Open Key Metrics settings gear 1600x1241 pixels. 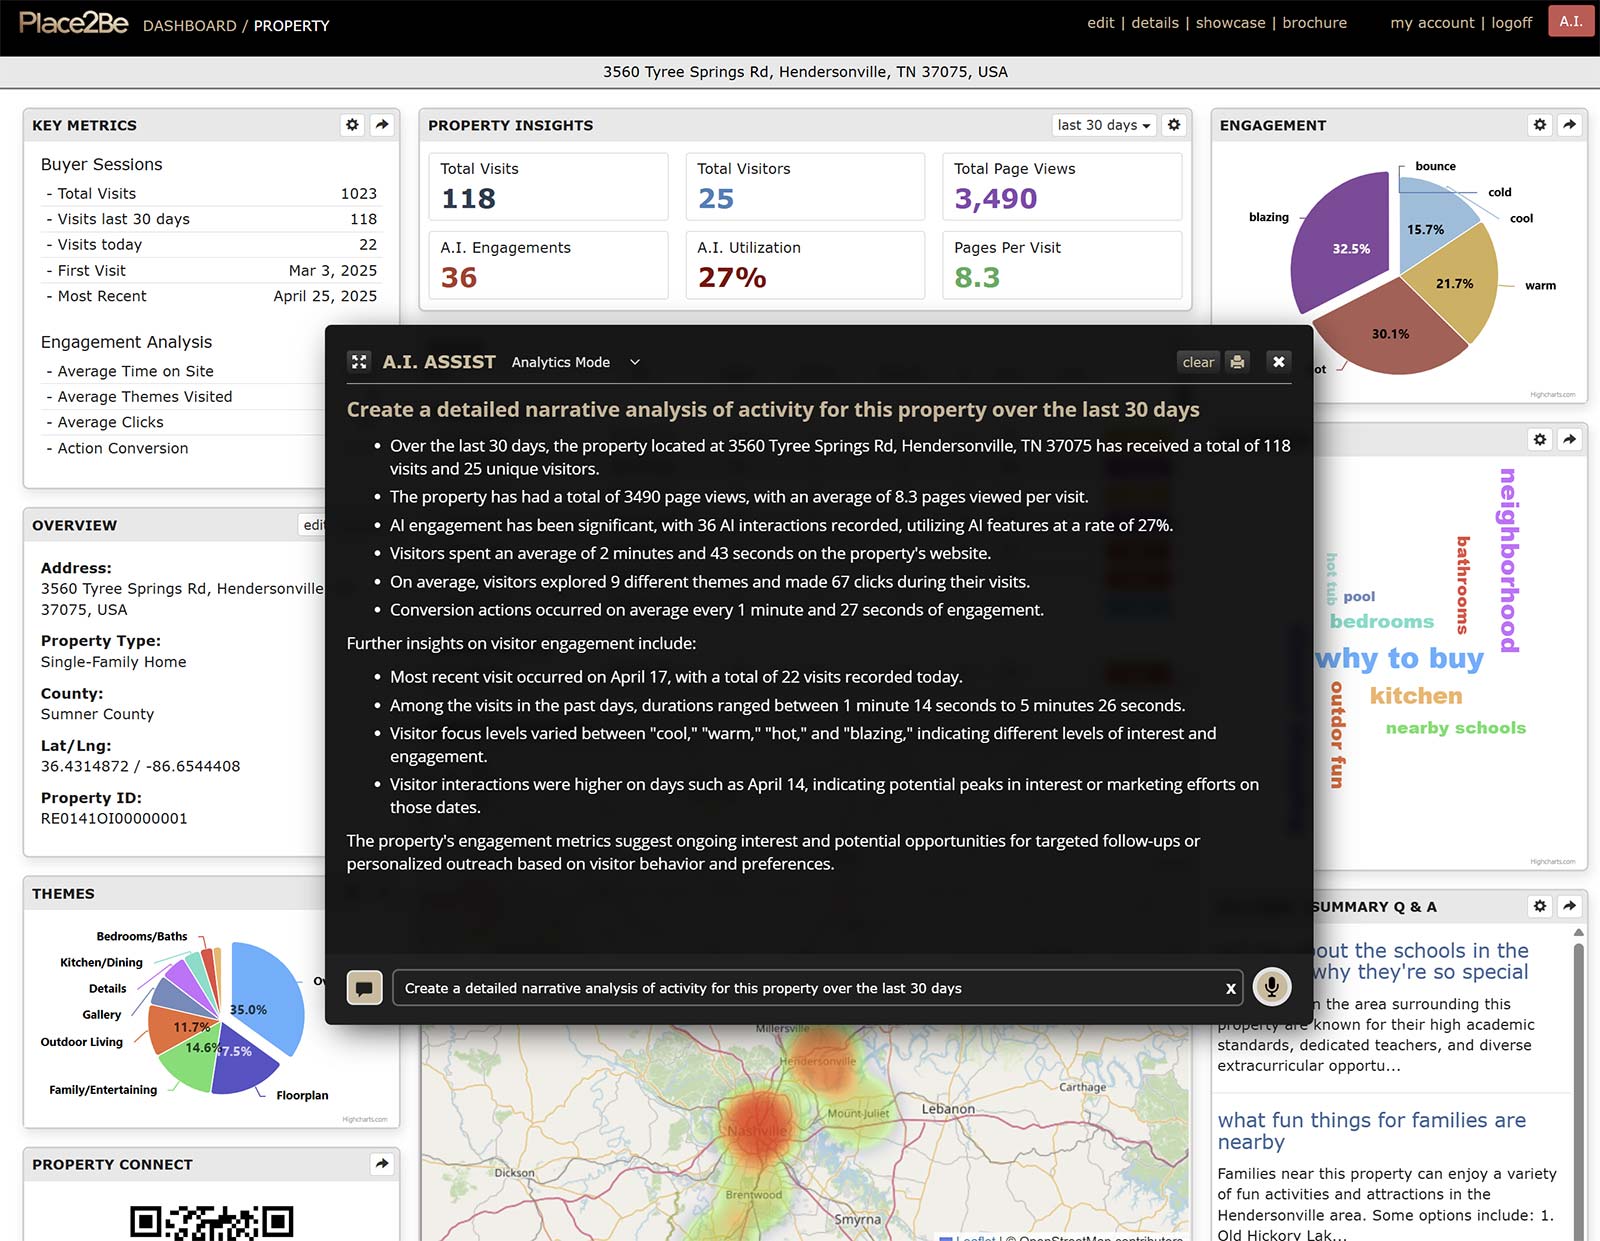tap(352, 125)
